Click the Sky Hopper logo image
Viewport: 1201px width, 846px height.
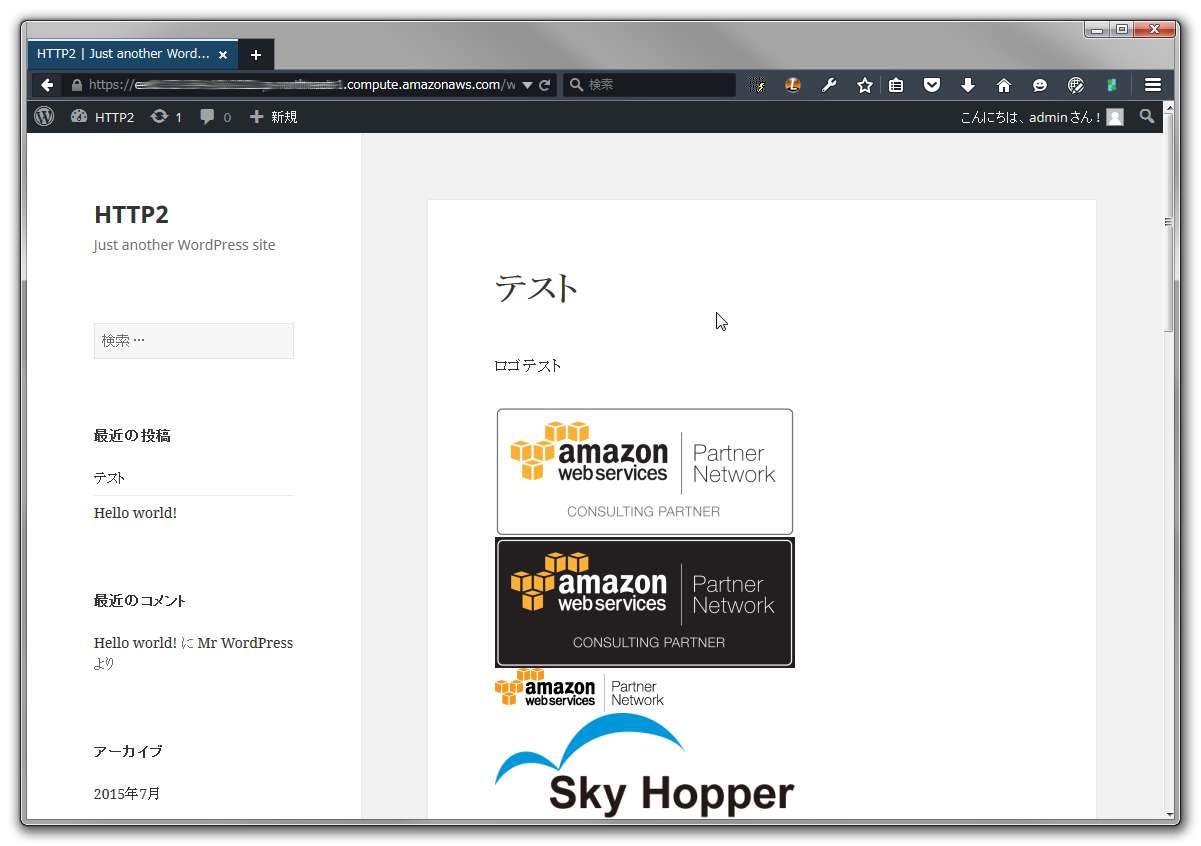tap(645, 765)
